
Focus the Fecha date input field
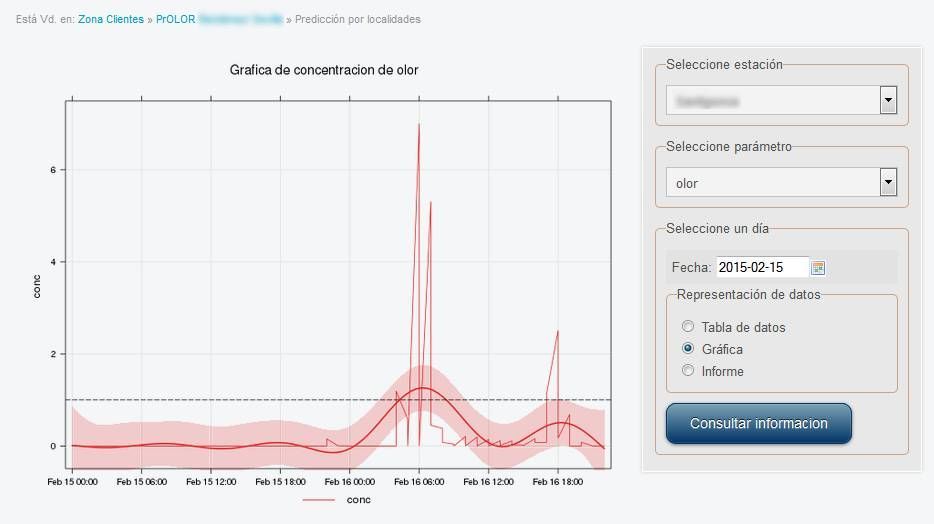[762, 267]
